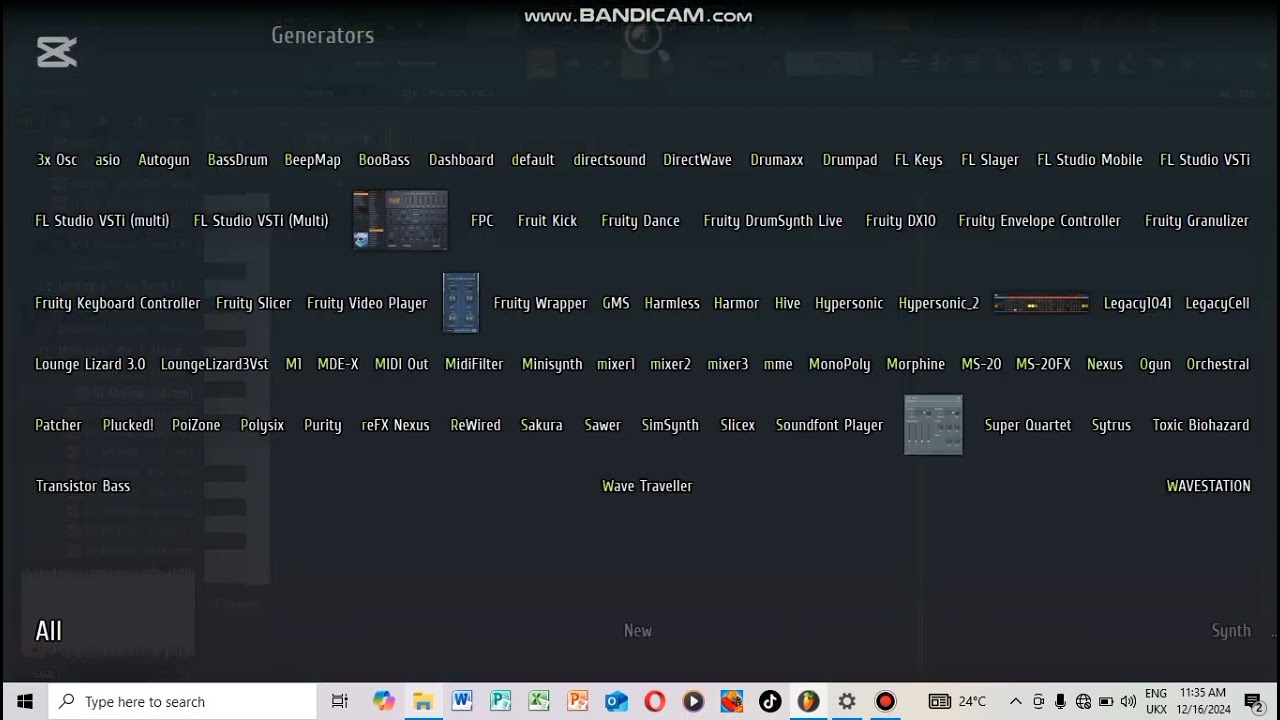This screenshot has height=720, width=1280.
Task: Choose the Autogun generator
Action: pyautogui.click(x=164, y=160)
